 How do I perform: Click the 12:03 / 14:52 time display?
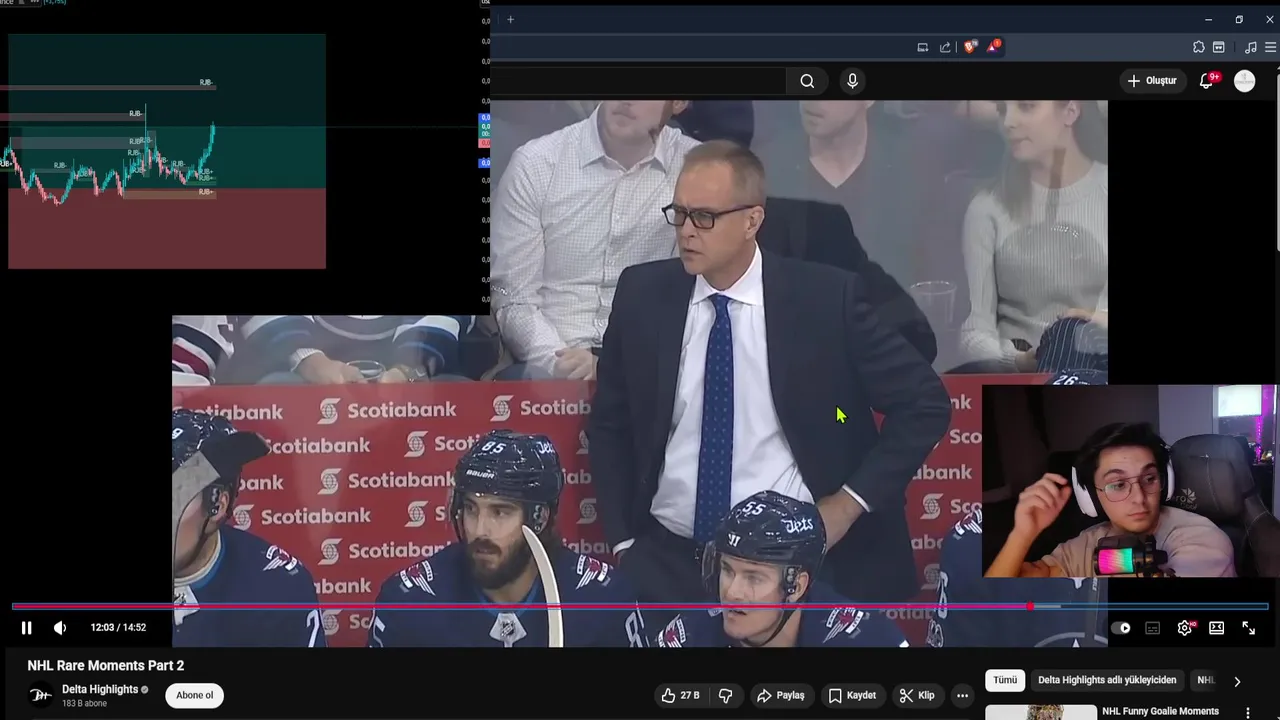tap(118, 628)
